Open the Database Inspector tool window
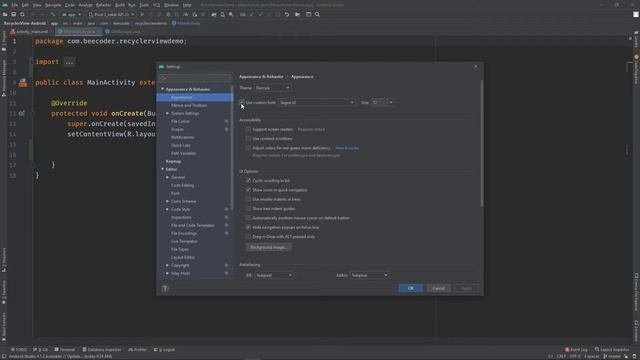This screenshot has height=360, width=640. pos(102,349)
